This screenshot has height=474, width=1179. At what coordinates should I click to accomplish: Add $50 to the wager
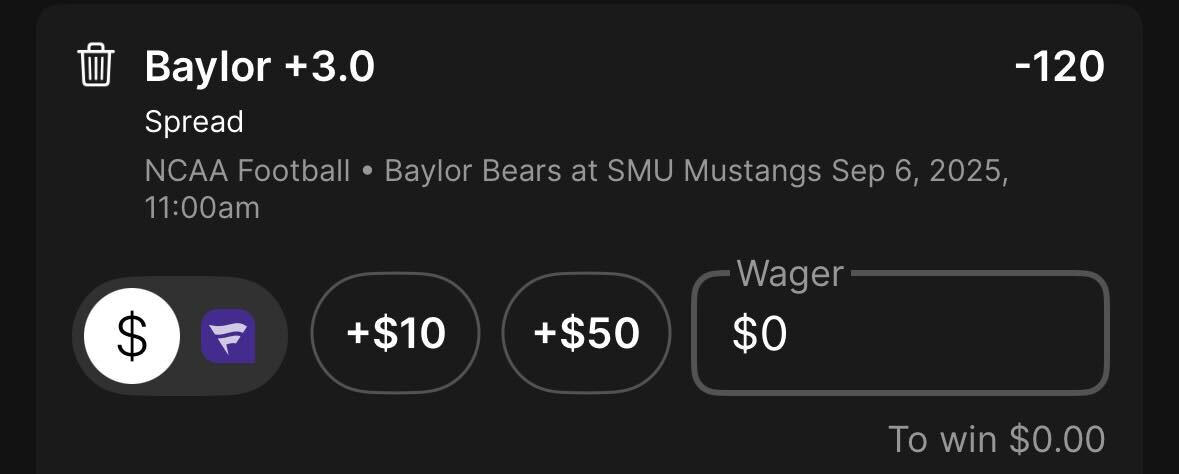[586, 333]
